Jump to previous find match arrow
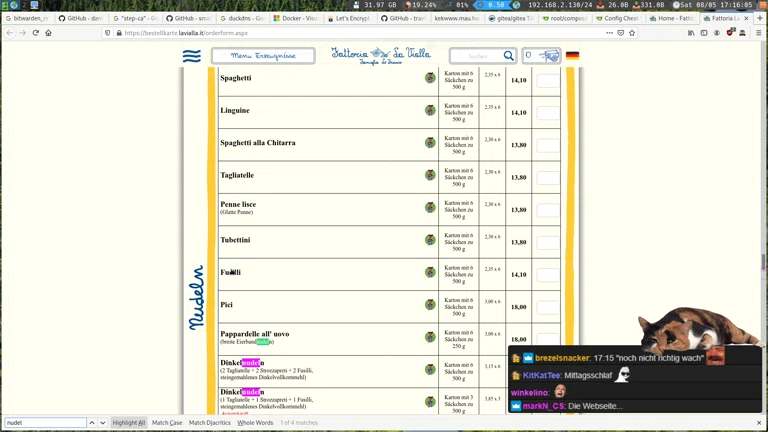Image resolution: width=768 pixels, height=432 pixels. 92,422
